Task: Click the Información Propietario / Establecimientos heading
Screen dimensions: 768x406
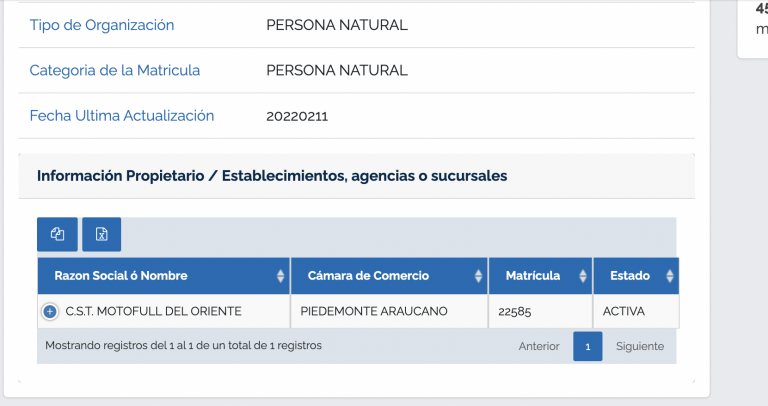Action: point(272,176)
